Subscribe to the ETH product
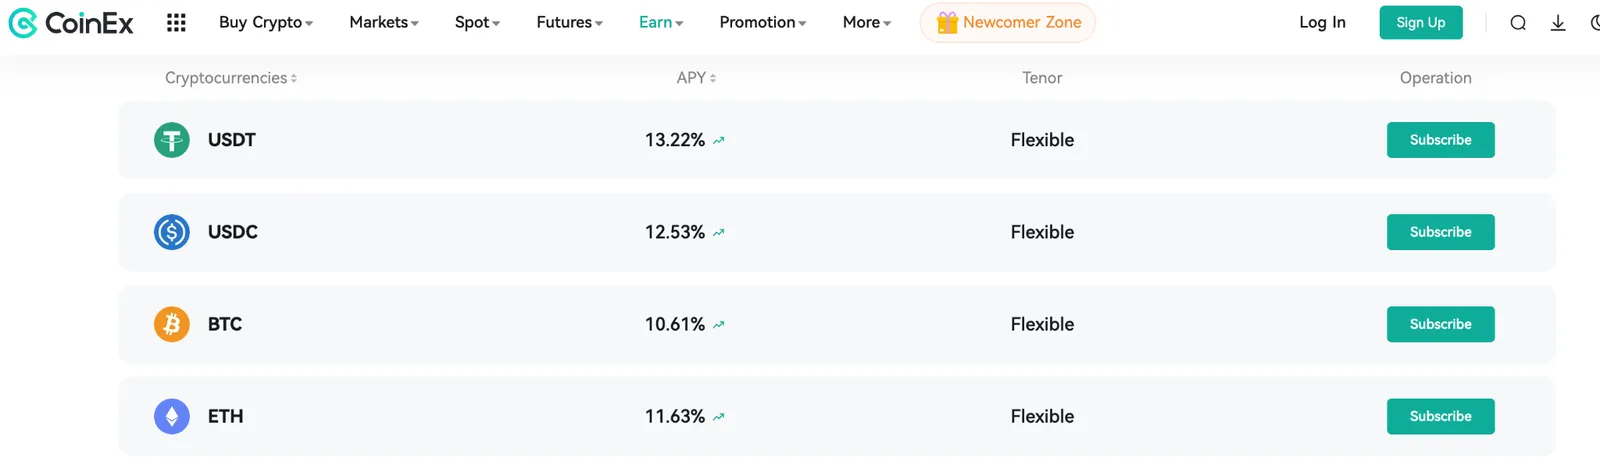This screenshot has width=1600, height=462. click(1441, 416)
